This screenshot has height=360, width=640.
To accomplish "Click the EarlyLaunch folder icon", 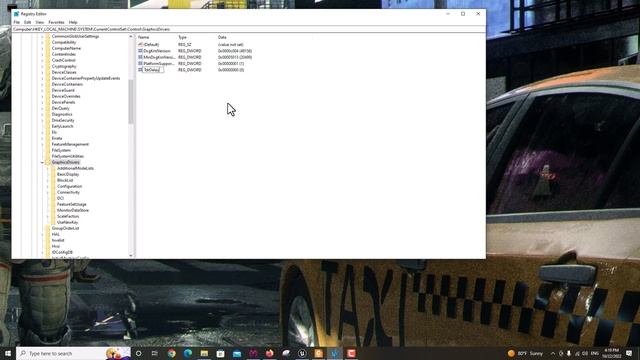I will pyautogui.click(x=48, y=126).
